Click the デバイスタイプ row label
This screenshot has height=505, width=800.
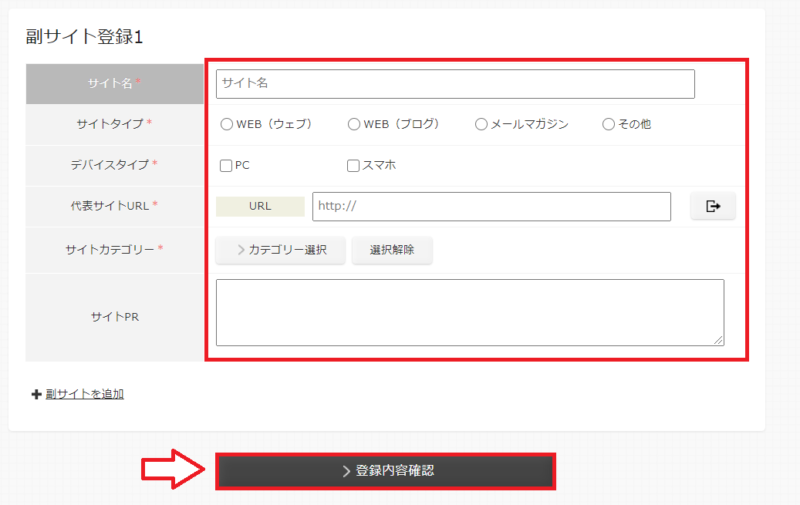(x=114, y=165)
